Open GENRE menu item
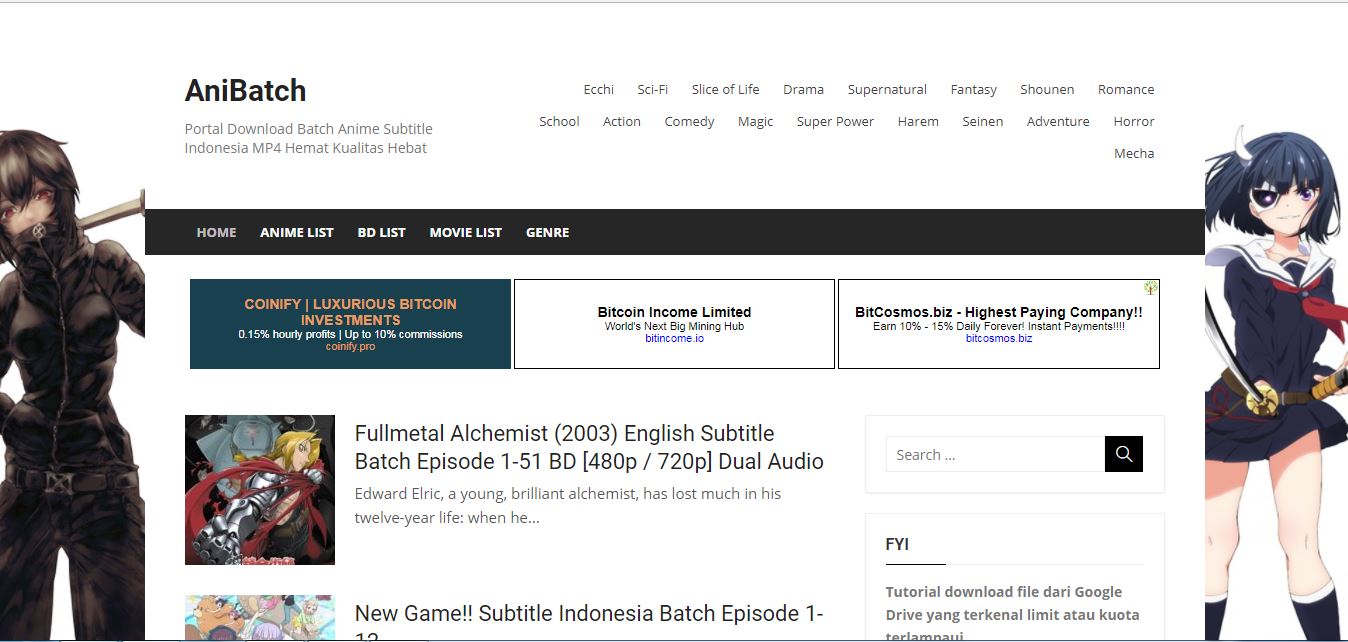Viewport: 1348px width, 642px height. [x=548, y=232]
